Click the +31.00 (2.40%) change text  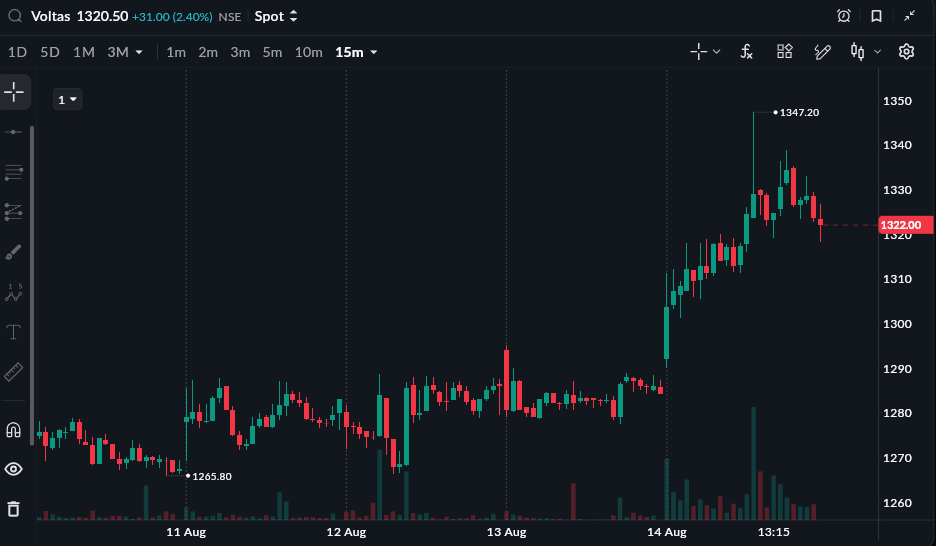pyautogui.click(x=172, y=17)
